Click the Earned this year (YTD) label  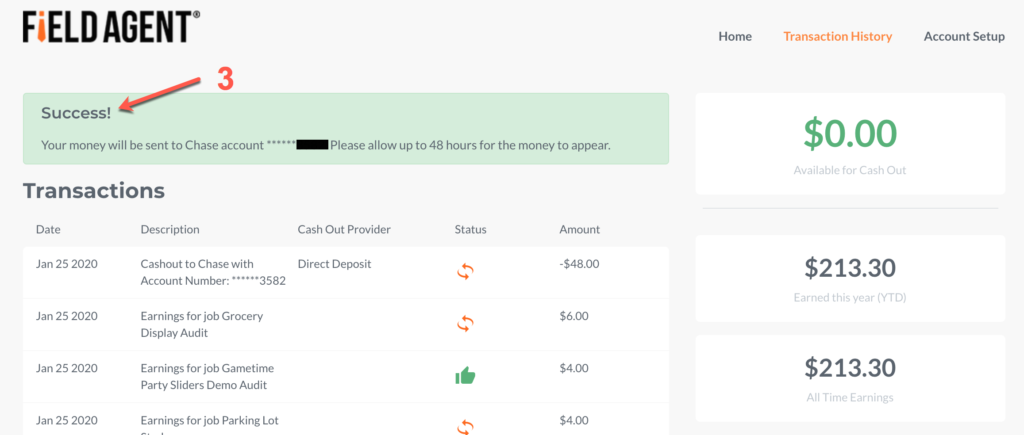pyautogui.click(x=850, y=298)
